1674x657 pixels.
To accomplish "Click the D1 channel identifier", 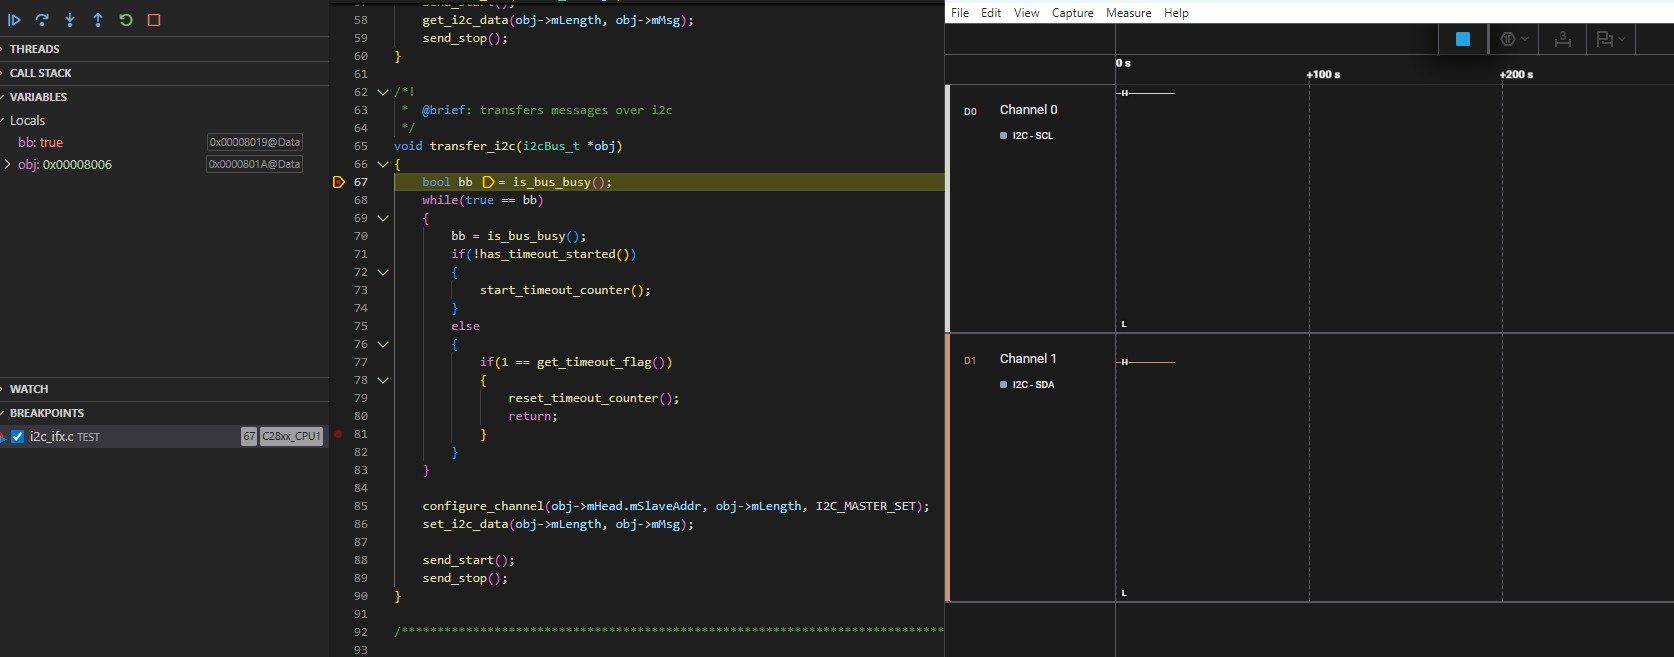I will click(970, 361).
